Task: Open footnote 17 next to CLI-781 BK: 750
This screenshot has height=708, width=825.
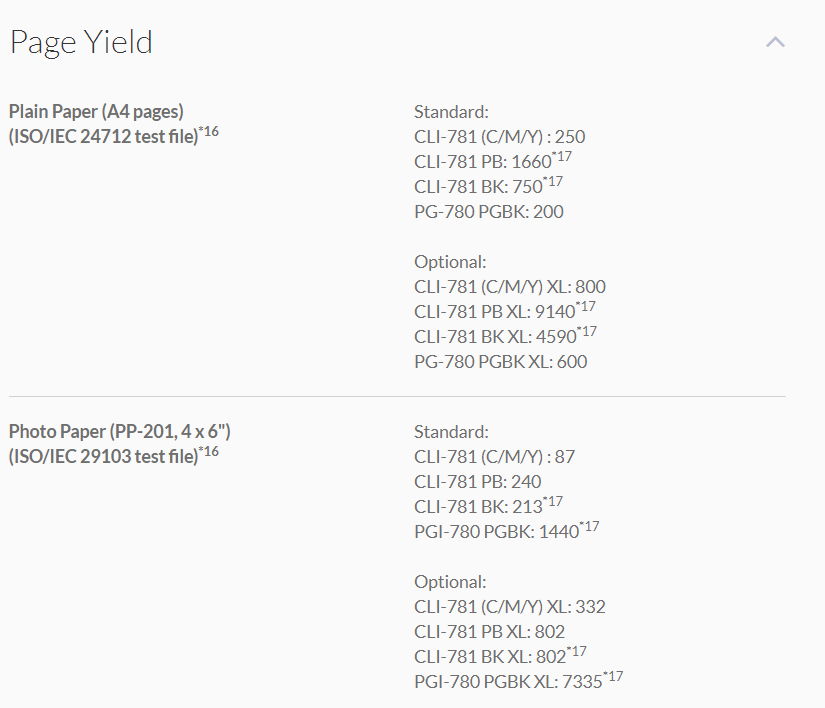Action: [553, 181]
